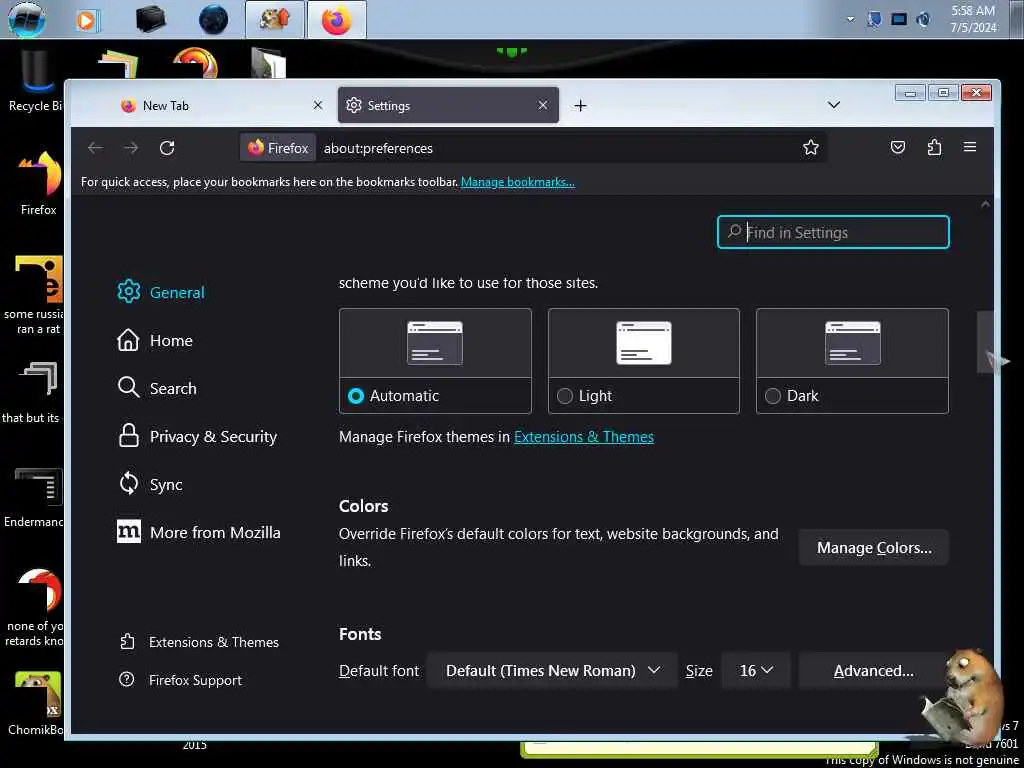Viewport: 1024px width, 768px height.
Task: Close the Settings tab
Action: 543,105
